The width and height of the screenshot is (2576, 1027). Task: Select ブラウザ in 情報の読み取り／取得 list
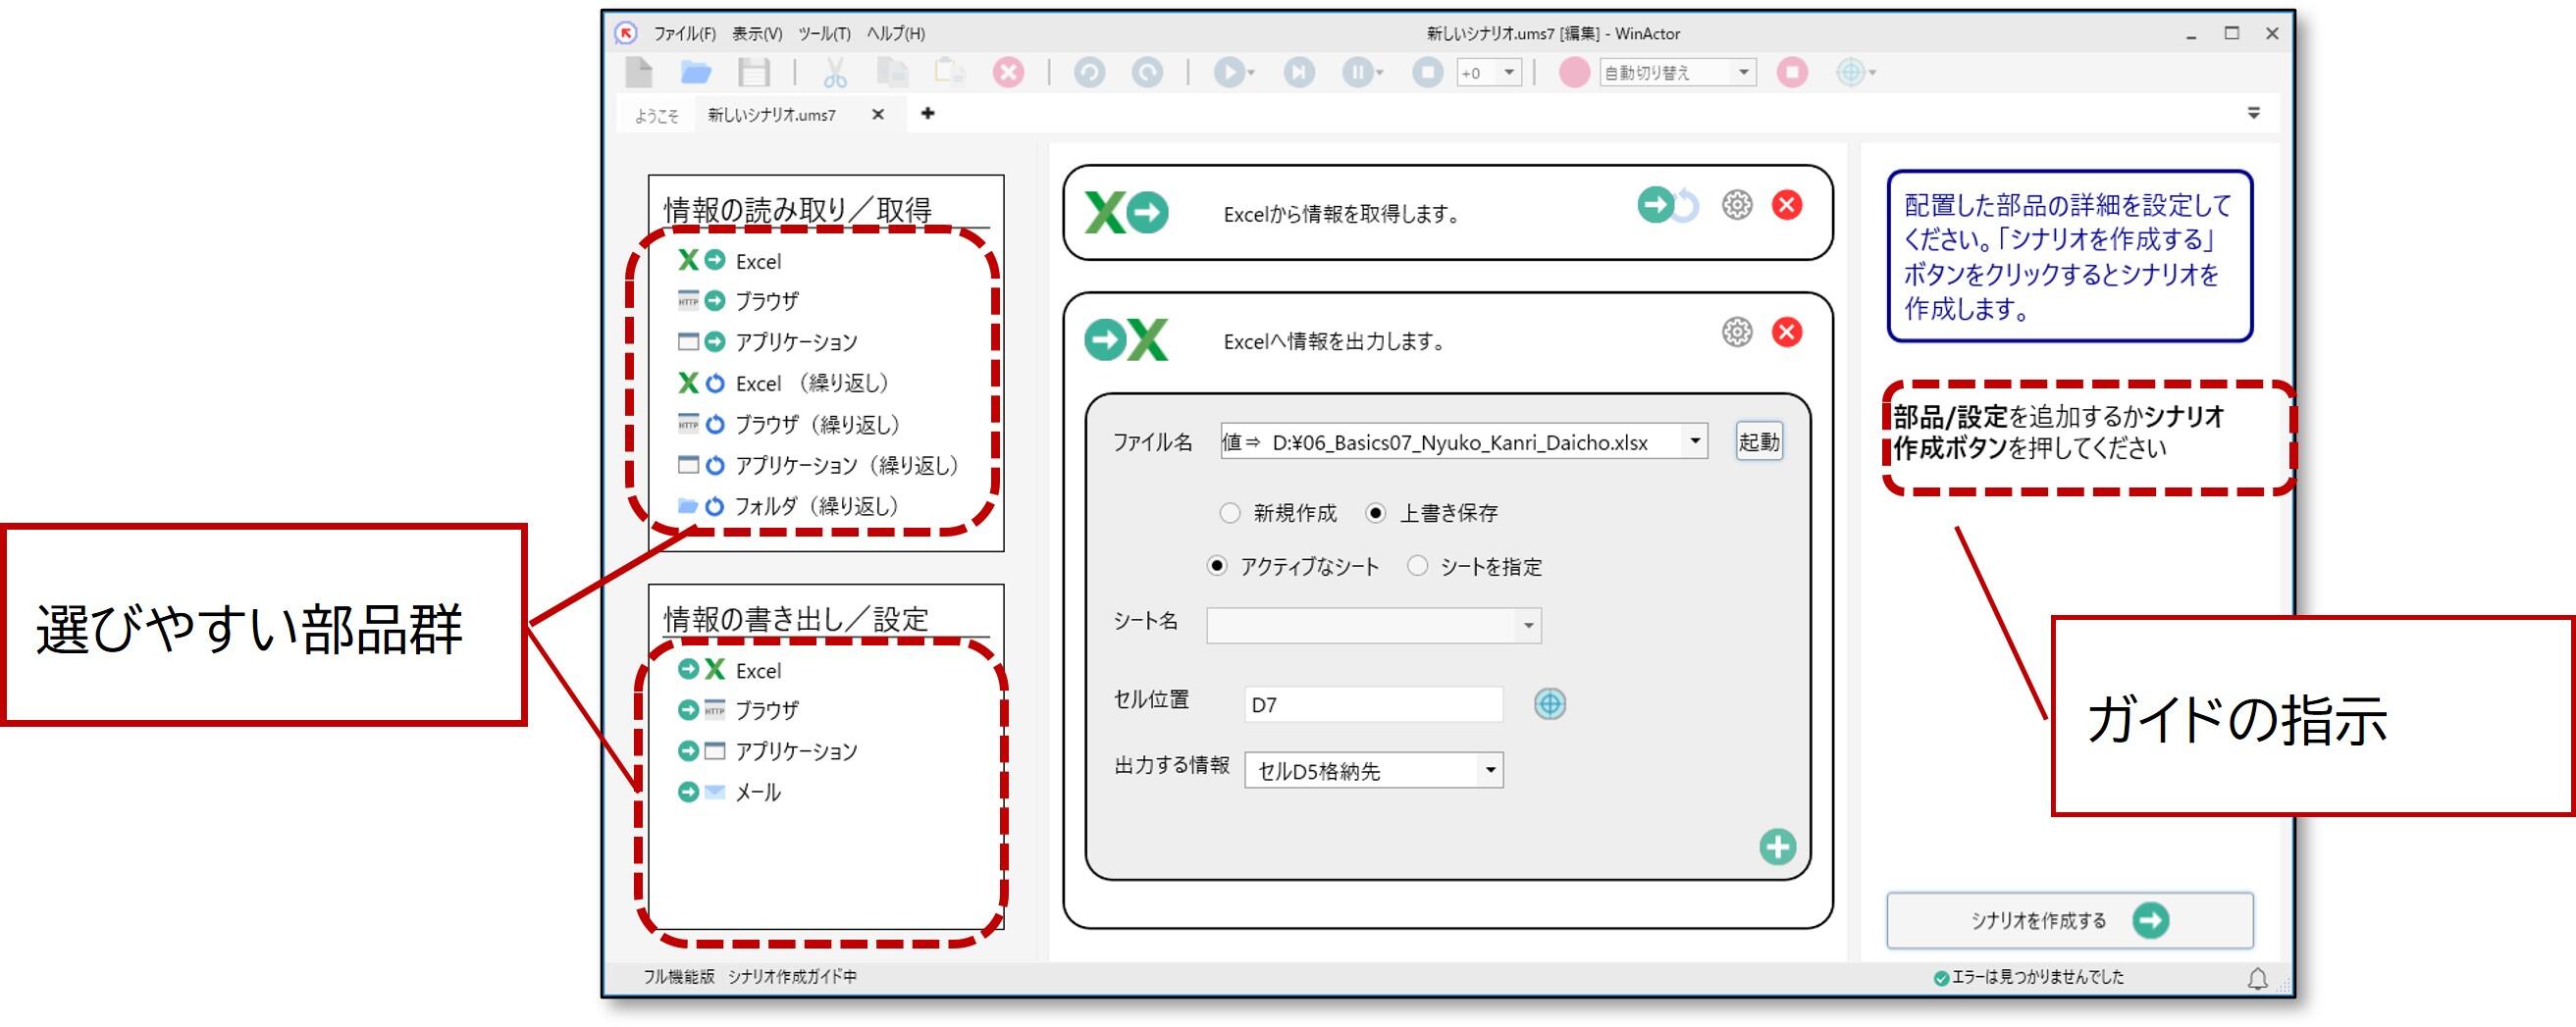[x=738, y=301]
